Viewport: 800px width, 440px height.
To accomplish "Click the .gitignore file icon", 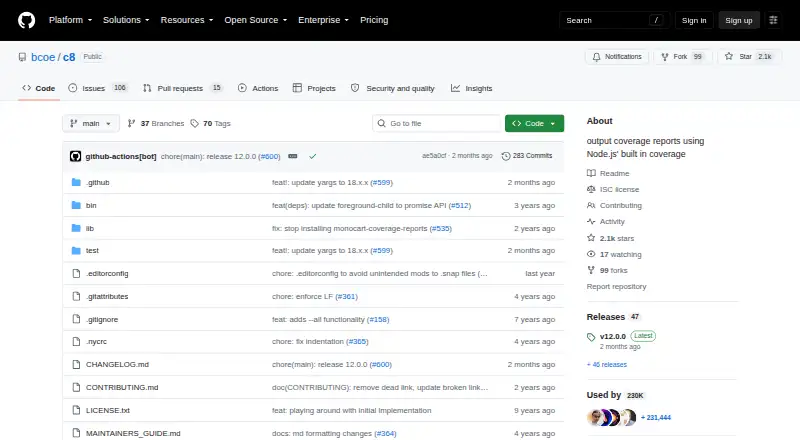I will coord(76,320).
